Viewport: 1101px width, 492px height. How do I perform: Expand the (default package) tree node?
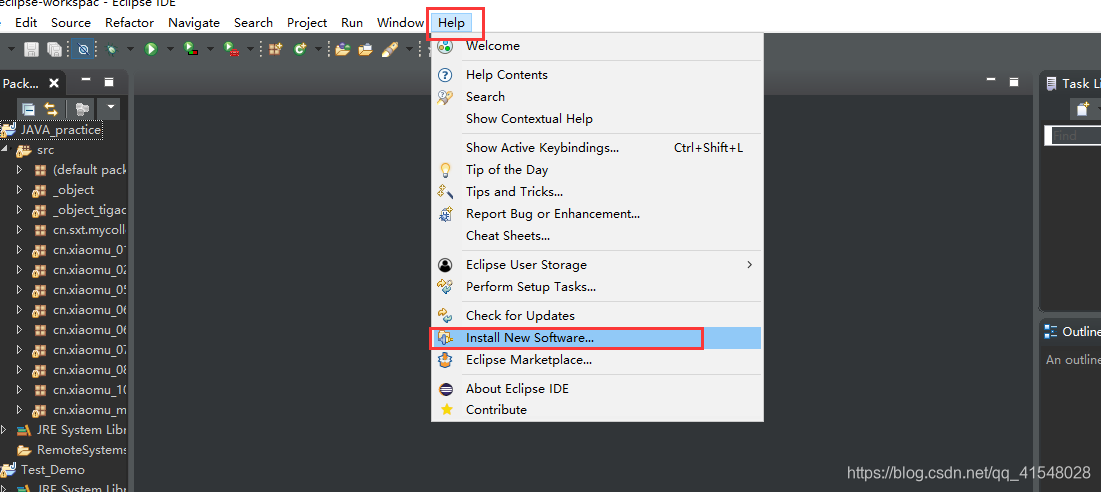(x=20, y=170)
